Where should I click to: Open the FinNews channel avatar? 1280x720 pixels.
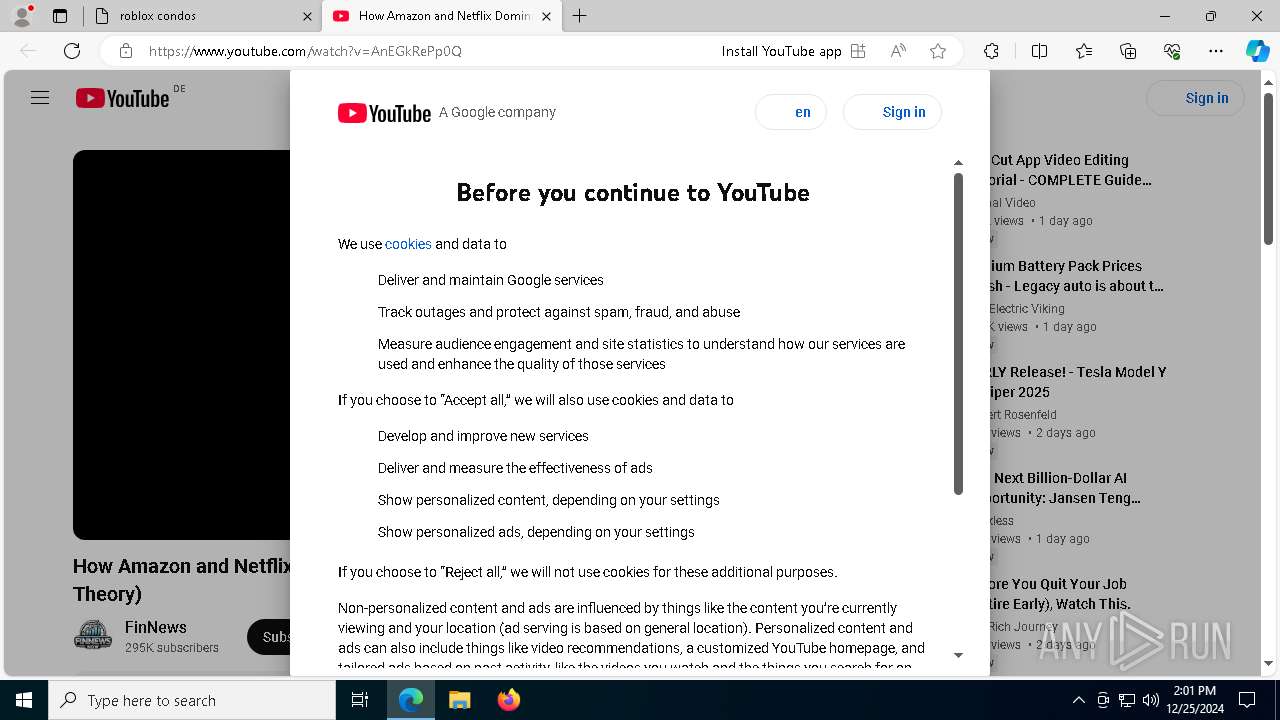point(93,636)
